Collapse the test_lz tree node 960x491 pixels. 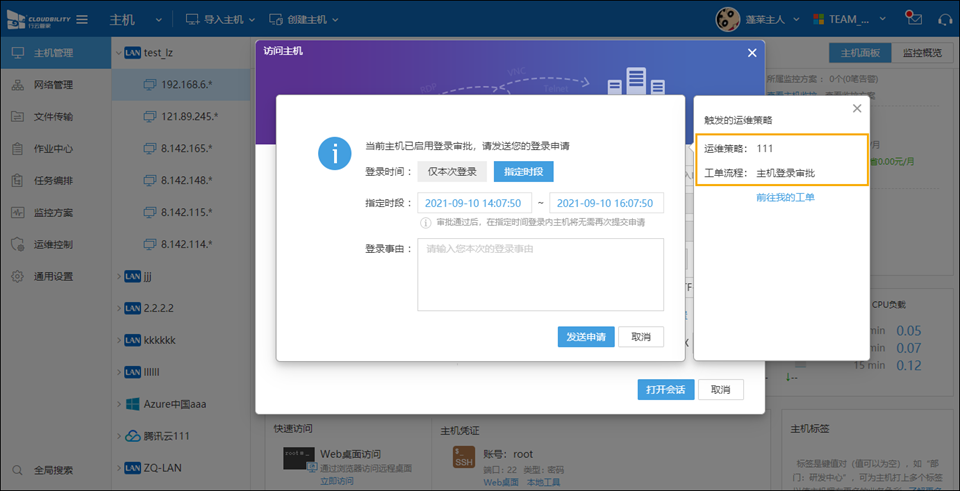118,53
